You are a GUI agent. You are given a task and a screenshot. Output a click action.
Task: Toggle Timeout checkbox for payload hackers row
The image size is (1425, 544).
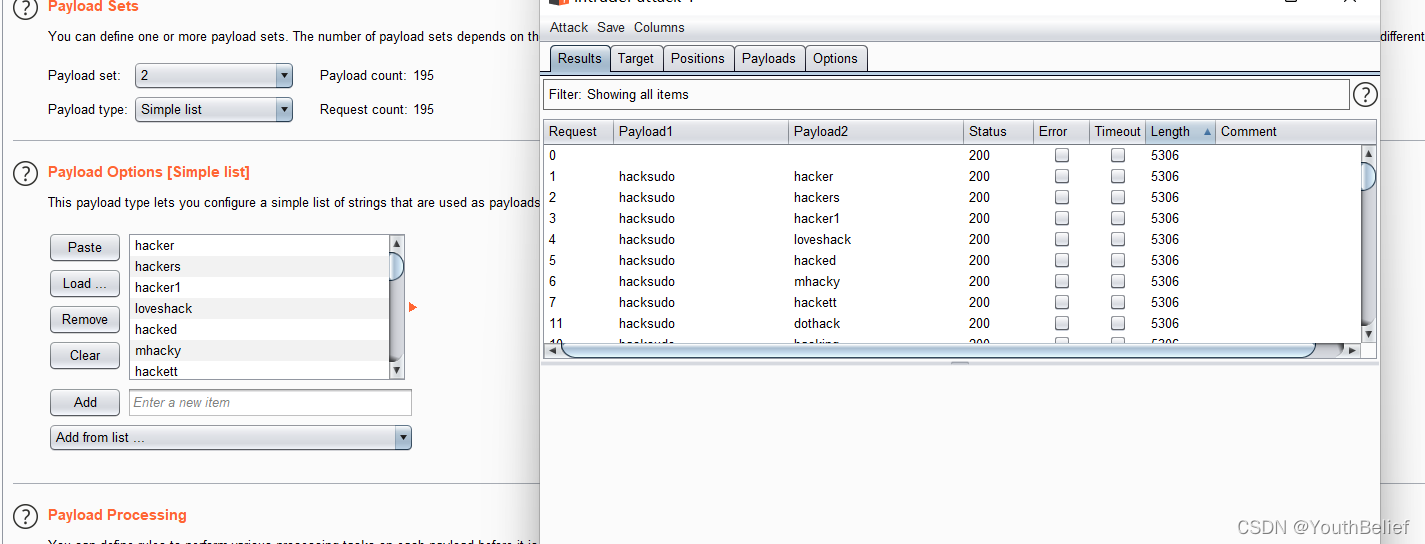tap(1117, 197)
